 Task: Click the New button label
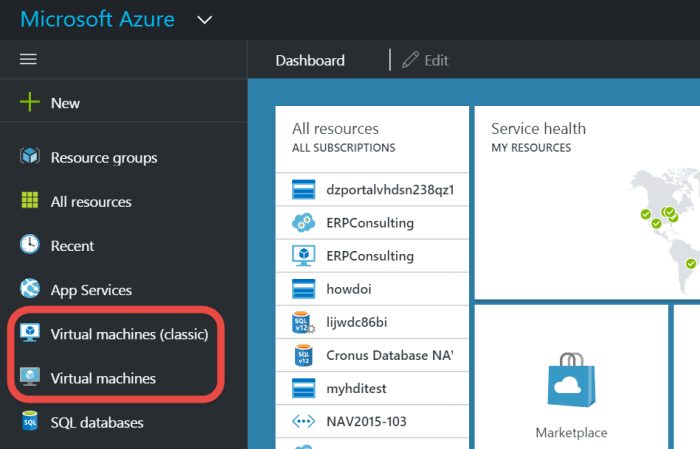(x=65, y=103)
